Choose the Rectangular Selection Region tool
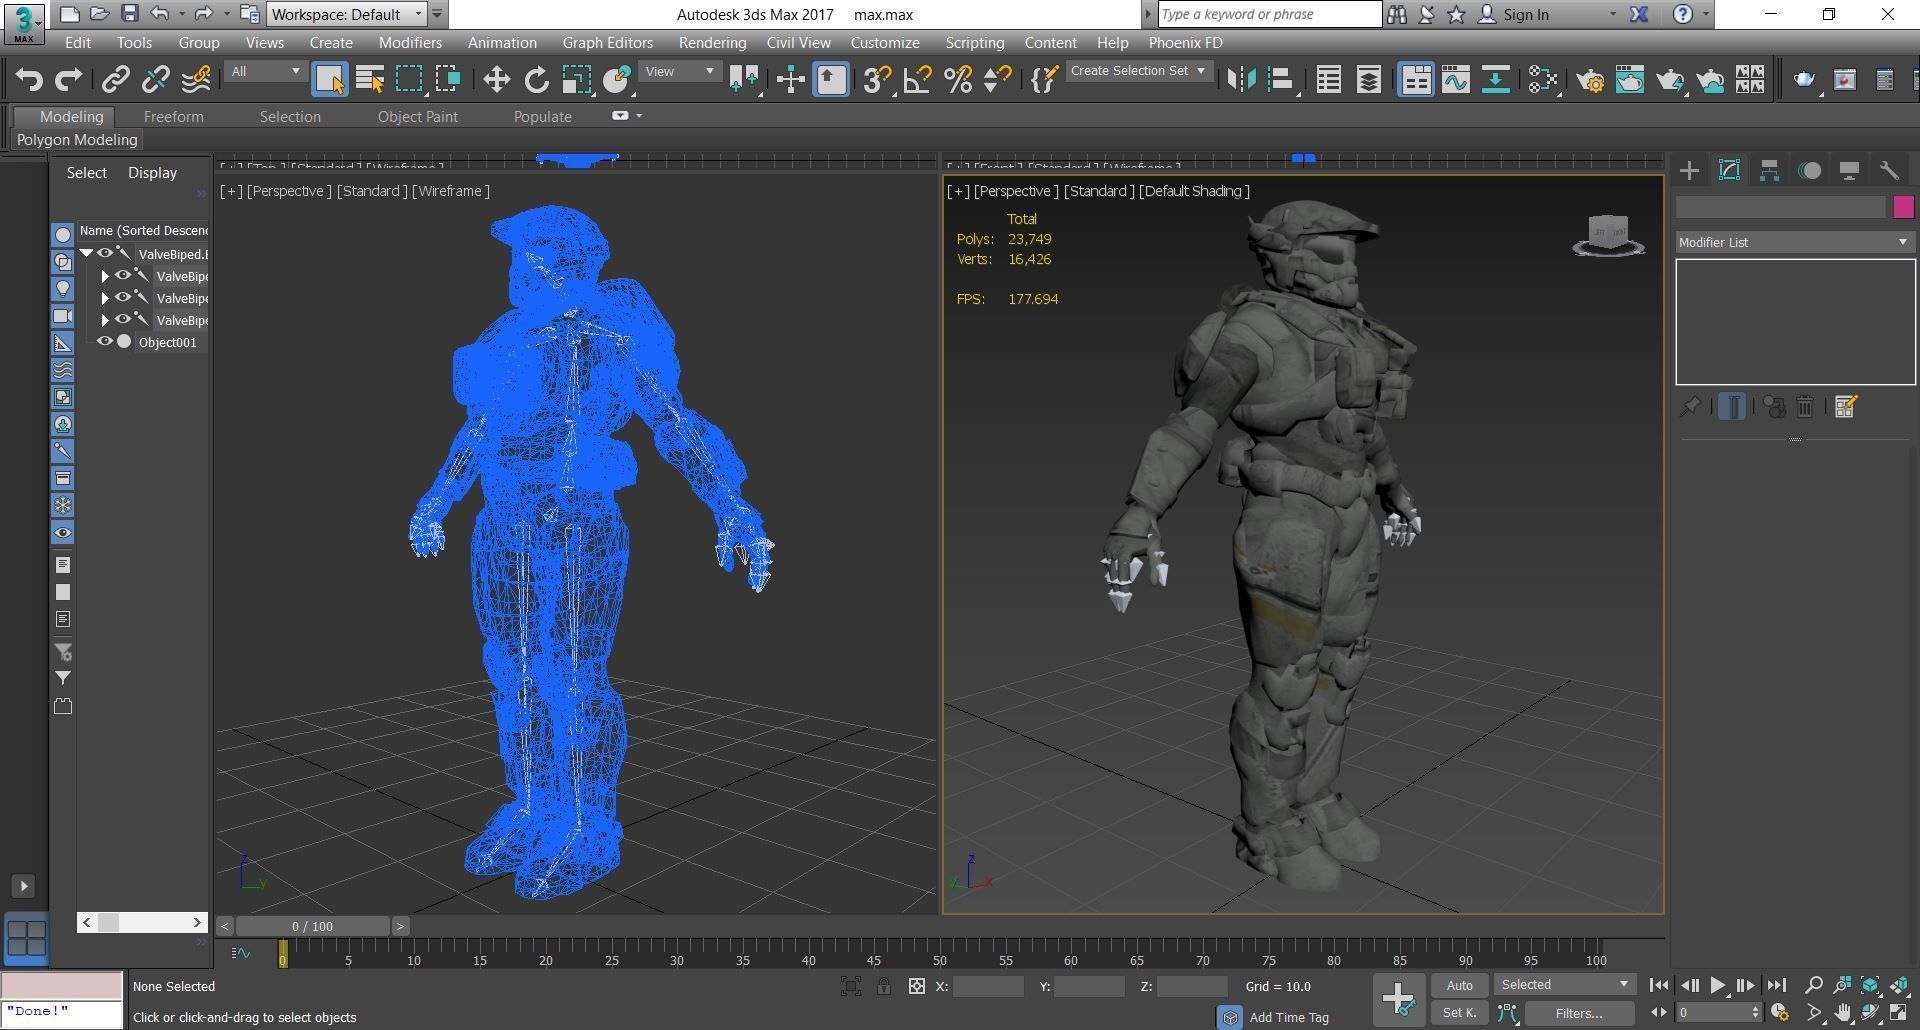The width and height of the screenshot is (1920, 1030). click(409, 79)
